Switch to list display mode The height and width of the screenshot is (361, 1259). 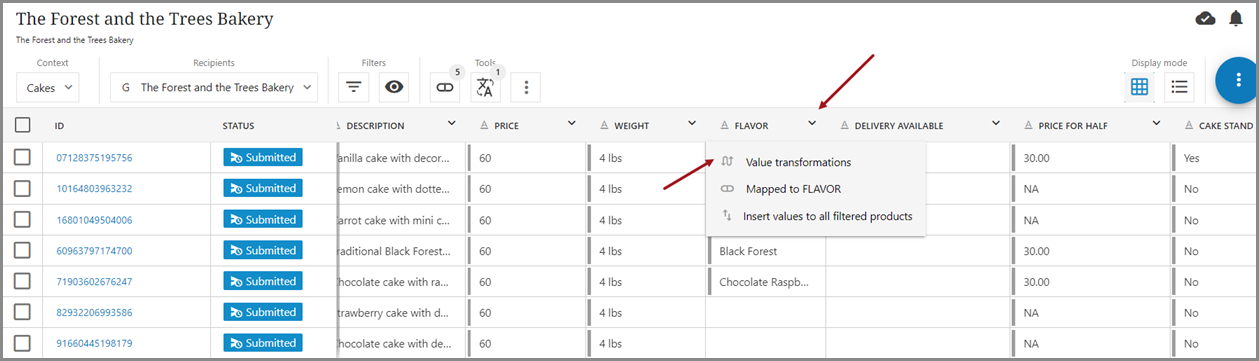pyautogui.click(x=1179, y=87)
